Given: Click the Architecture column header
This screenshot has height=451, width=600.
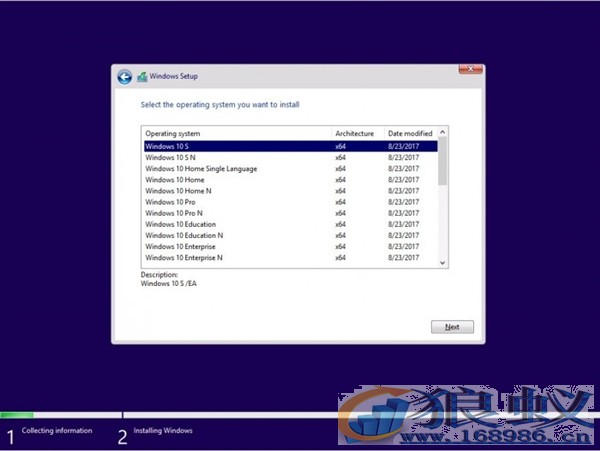Looking at the screenshot, I should tap(358, 133).
